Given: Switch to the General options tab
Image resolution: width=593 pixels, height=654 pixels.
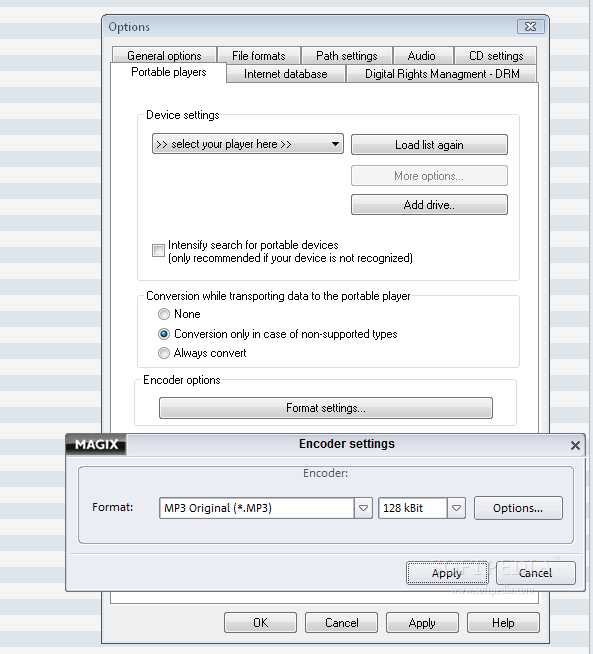Looking at the screenshot, I should pyautogui.click(x=164, y=55).
